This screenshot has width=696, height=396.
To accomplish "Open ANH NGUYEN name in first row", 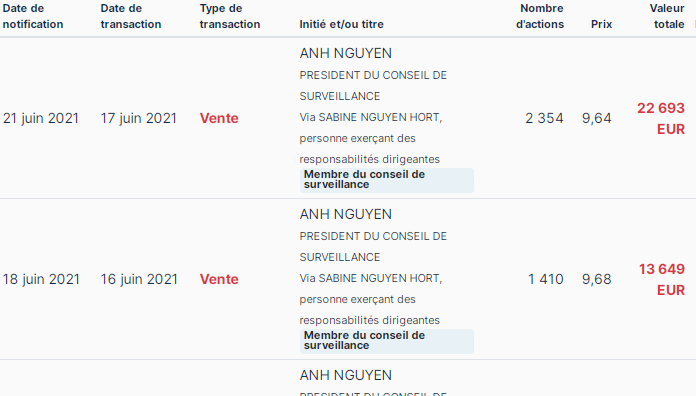I will [346, 53].
